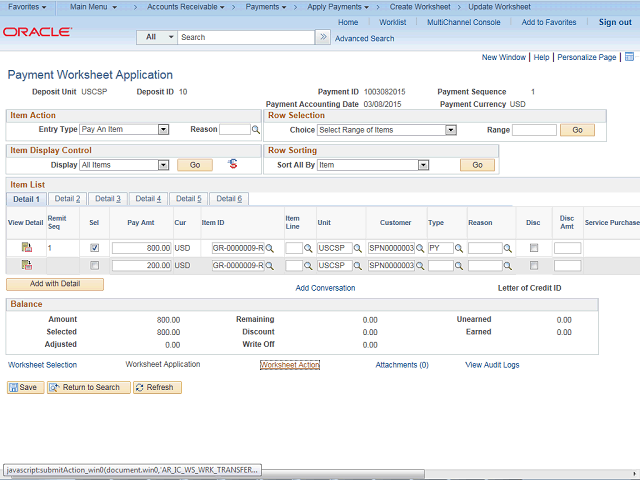Click the Save button
This screenshot has width=640, height=480.
pos(25,387)
